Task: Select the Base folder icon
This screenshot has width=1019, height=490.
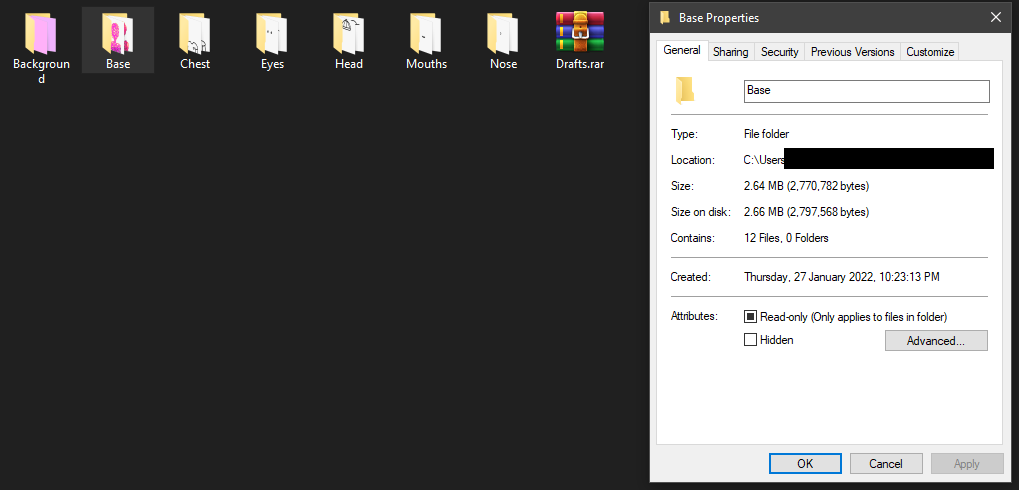Action: (118, 33)
